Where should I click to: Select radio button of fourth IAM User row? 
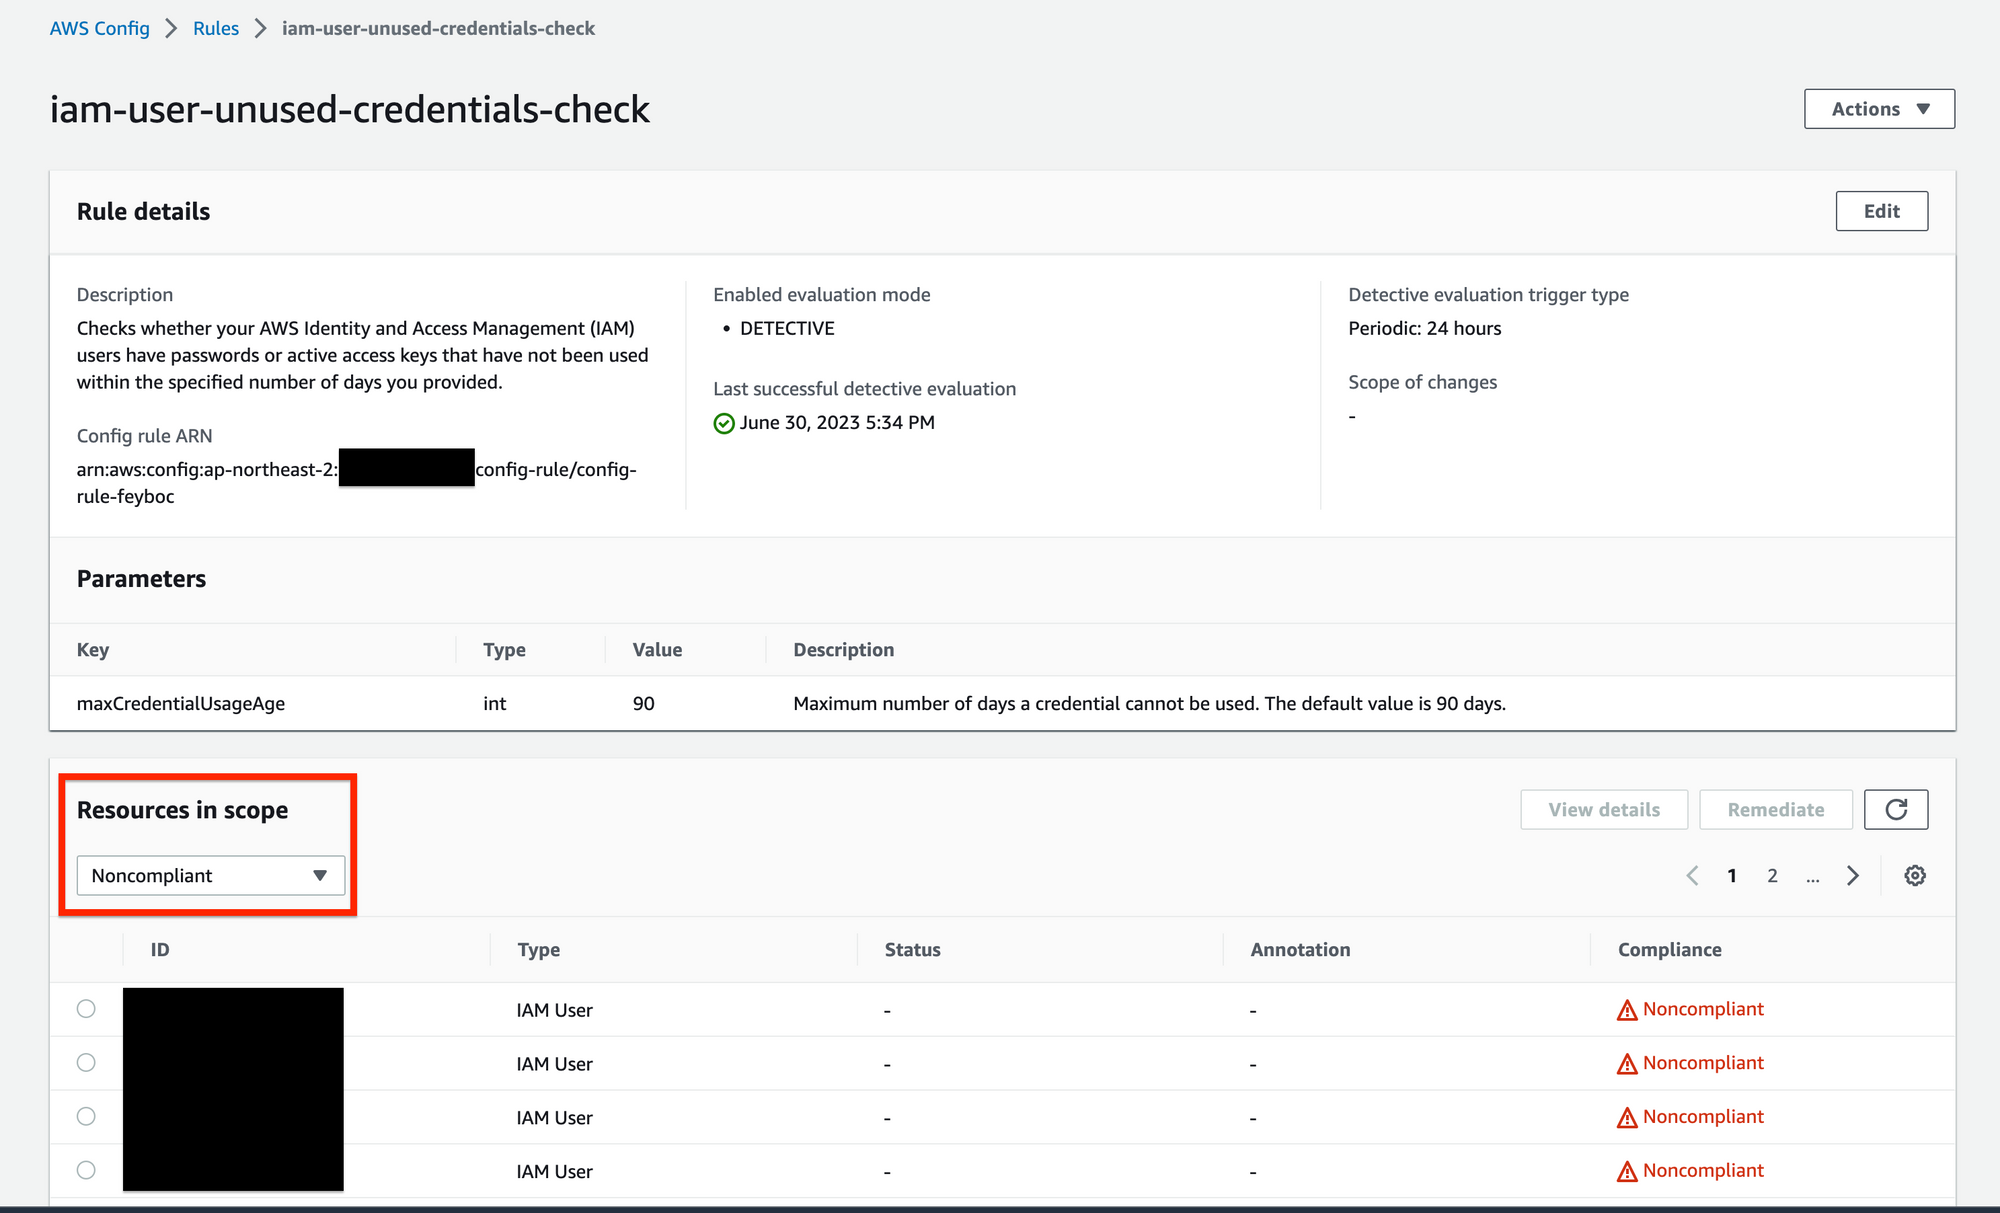pyautogui.click(x=86, y=1170)
